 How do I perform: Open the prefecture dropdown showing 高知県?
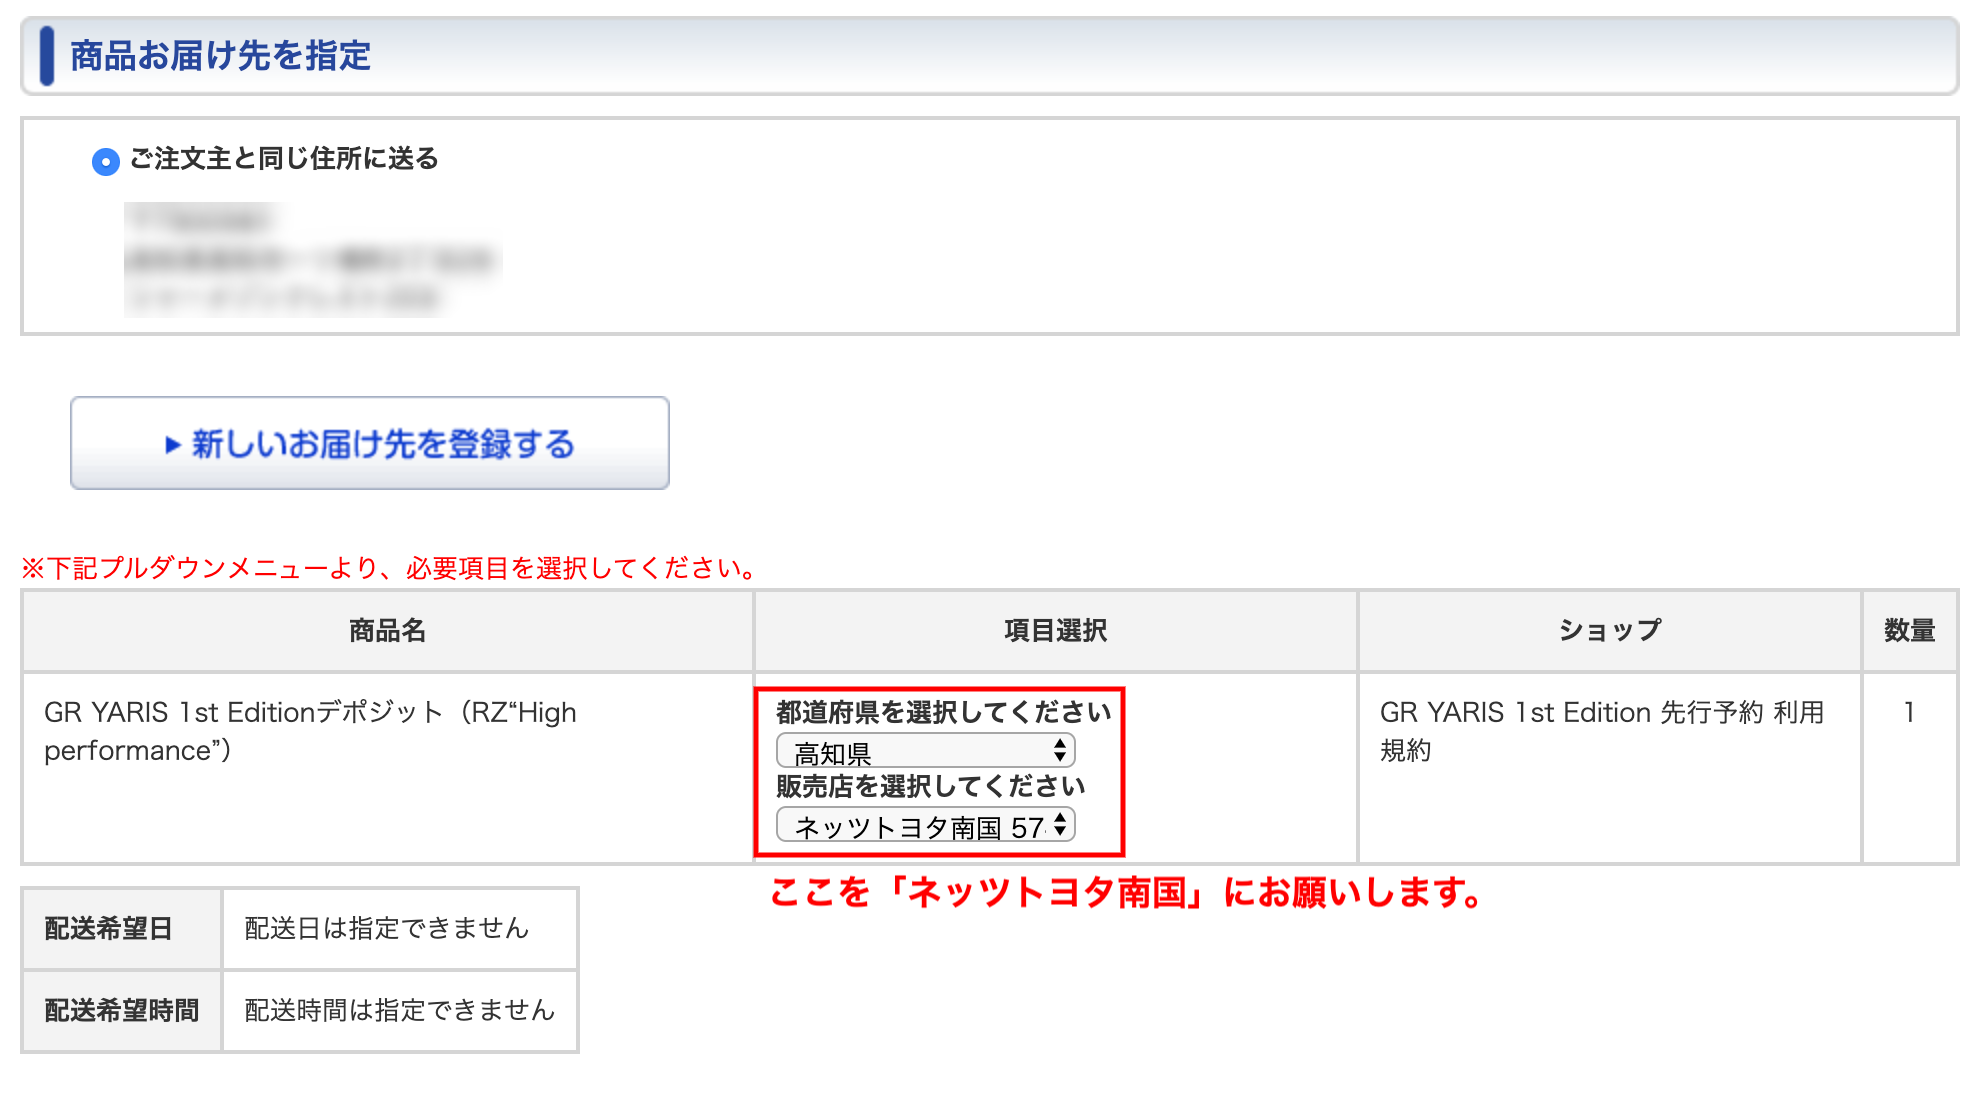coord(926,751)
